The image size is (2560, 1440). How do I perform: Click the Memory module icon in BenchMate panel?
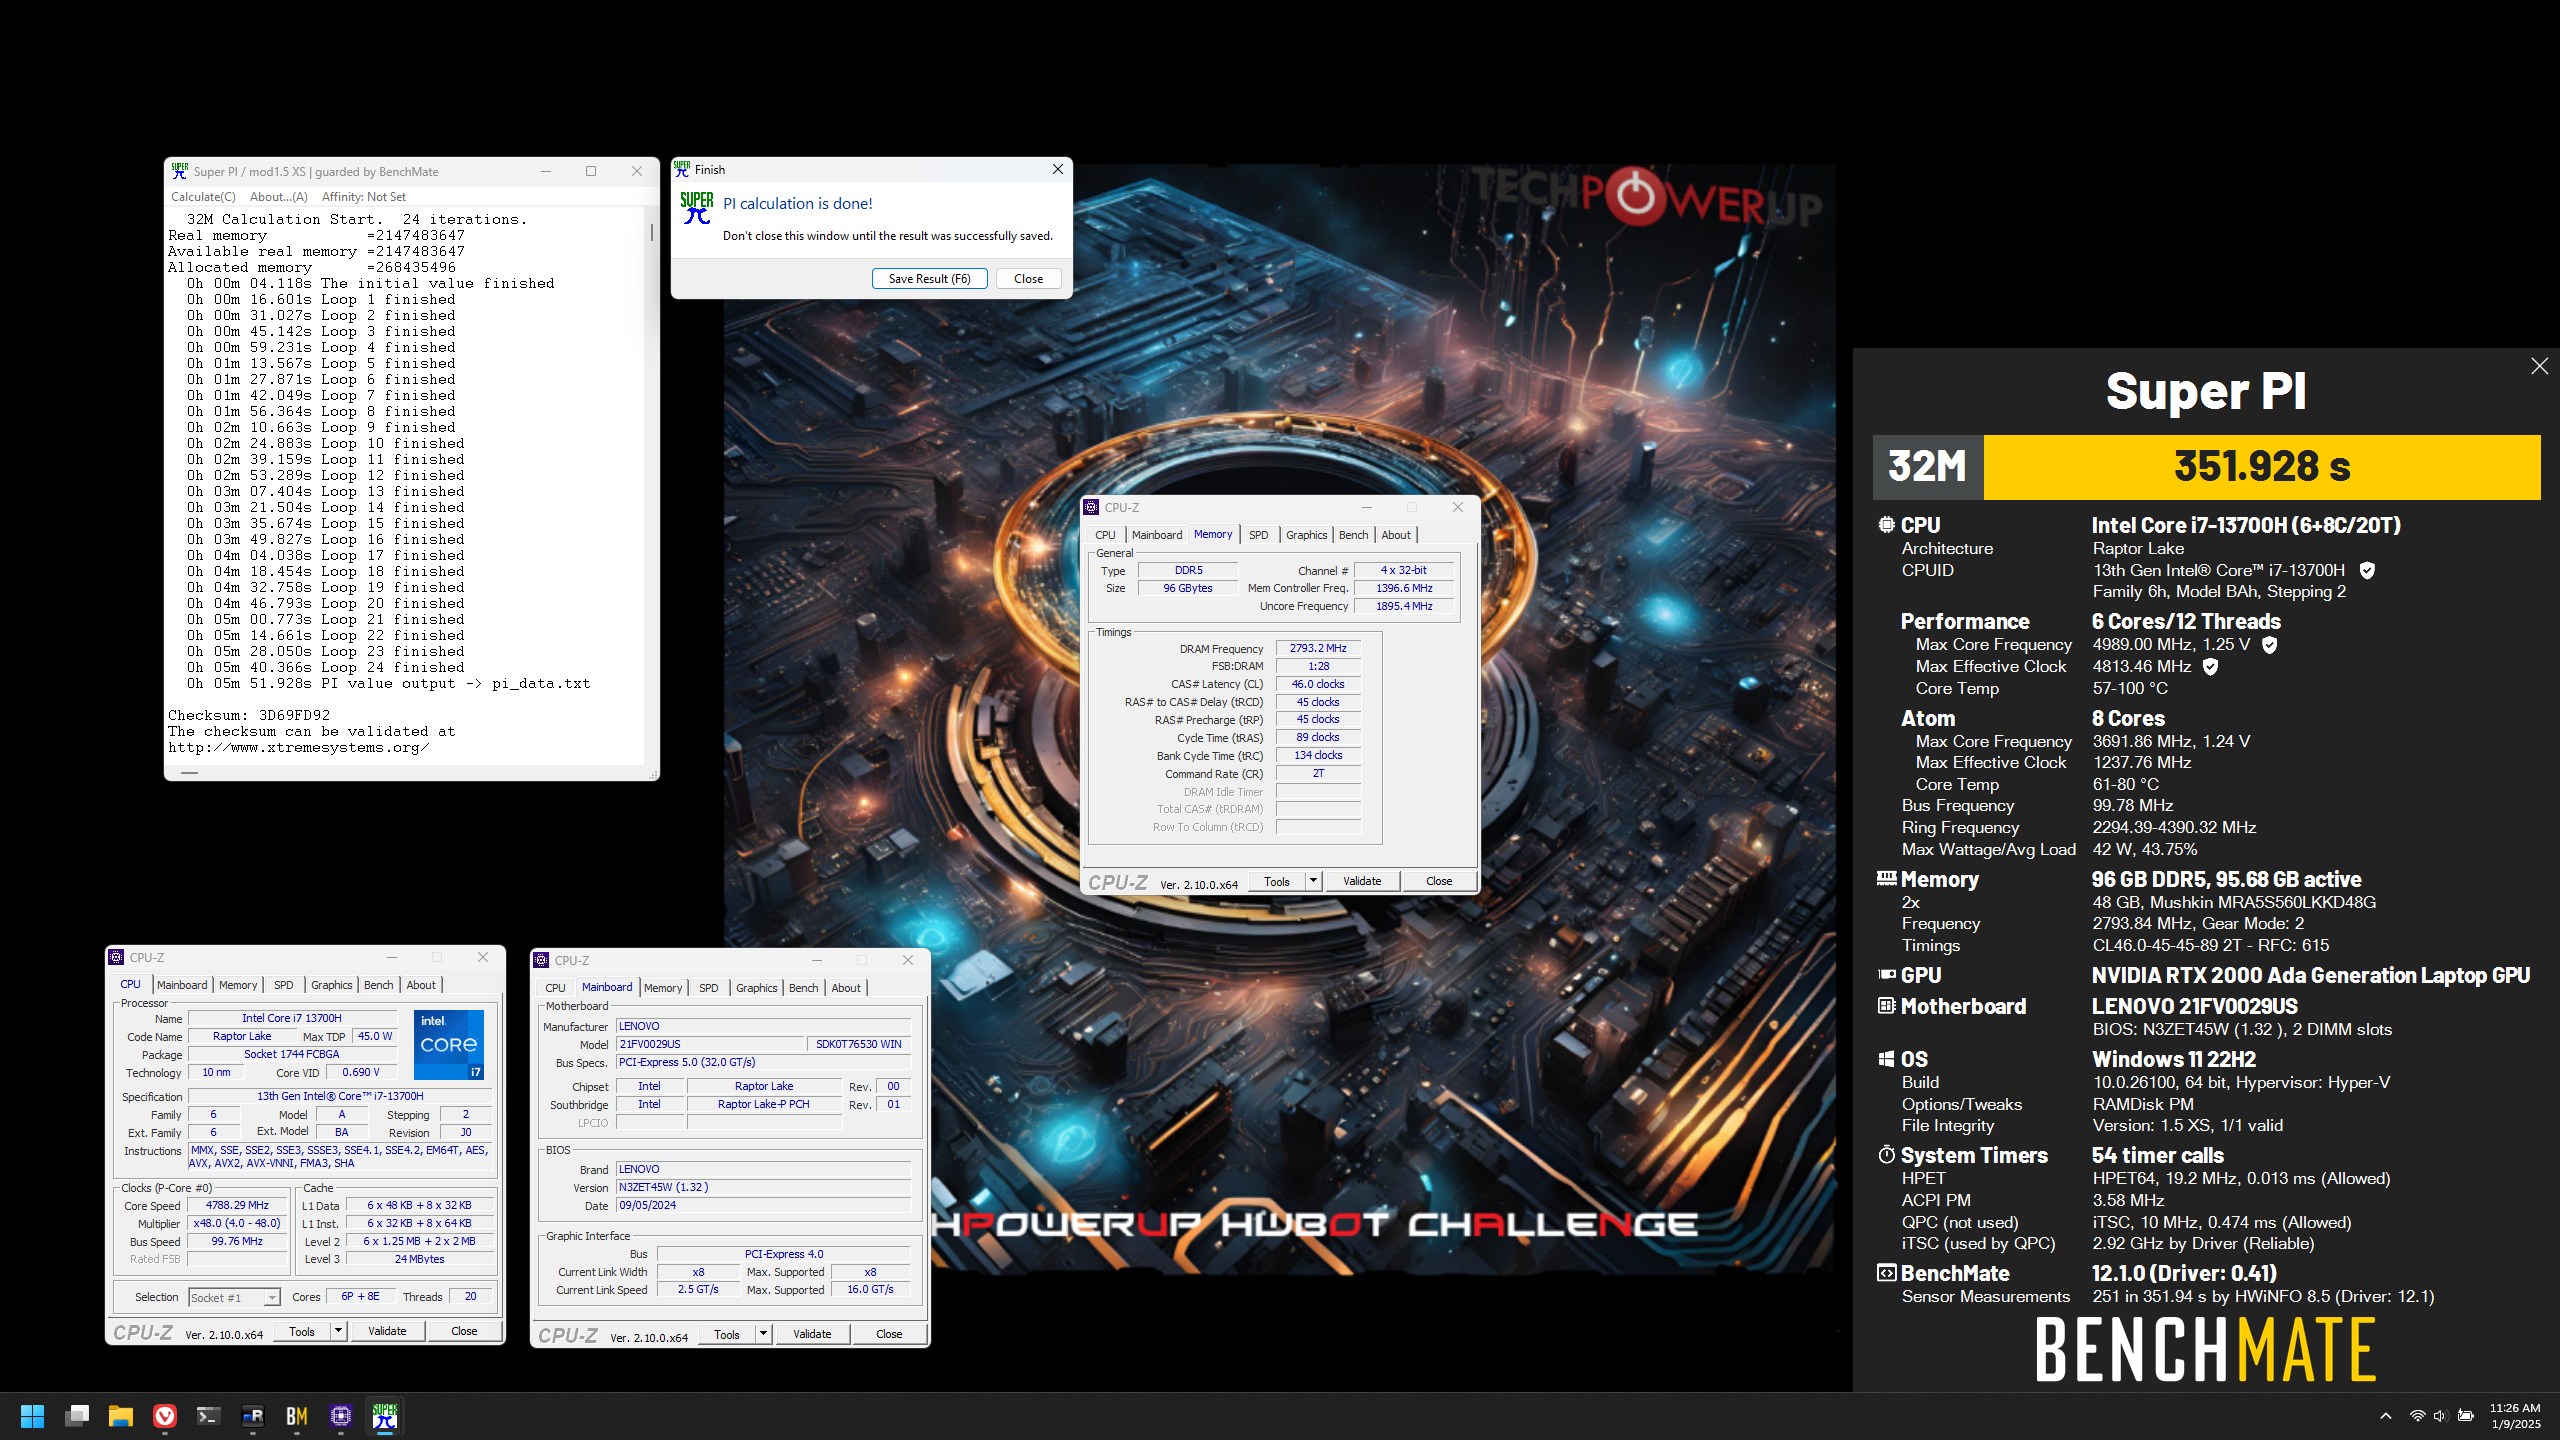tap(1887, 879)
